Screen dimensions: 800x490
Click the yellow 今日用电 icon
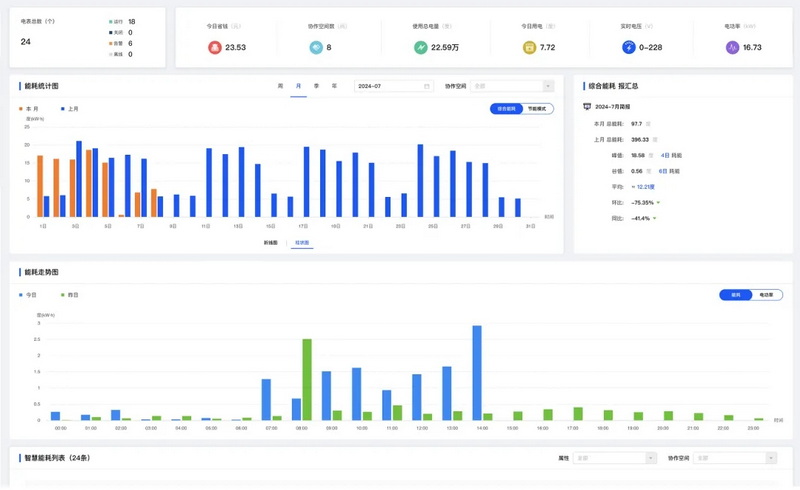click(530, 47)
